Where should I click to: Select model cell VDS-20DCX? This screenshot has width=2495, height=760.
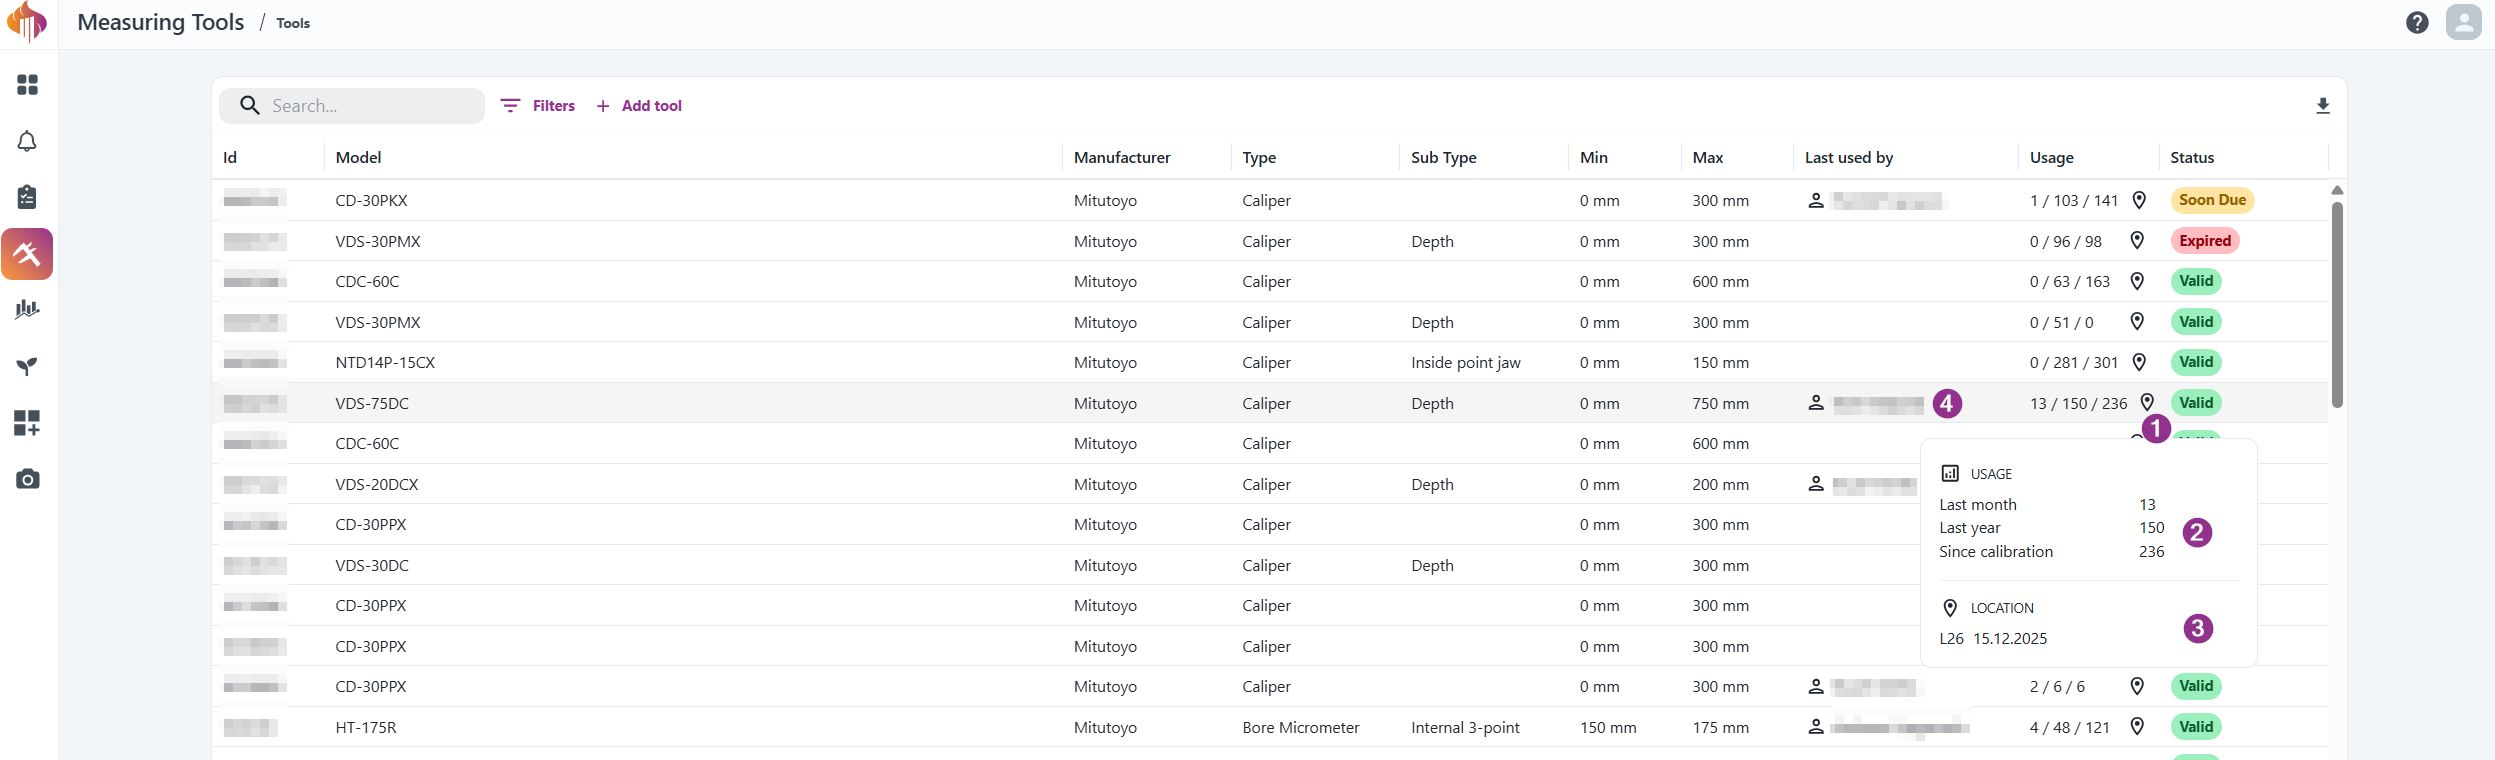pyautogui.click(x=377, y=484)
